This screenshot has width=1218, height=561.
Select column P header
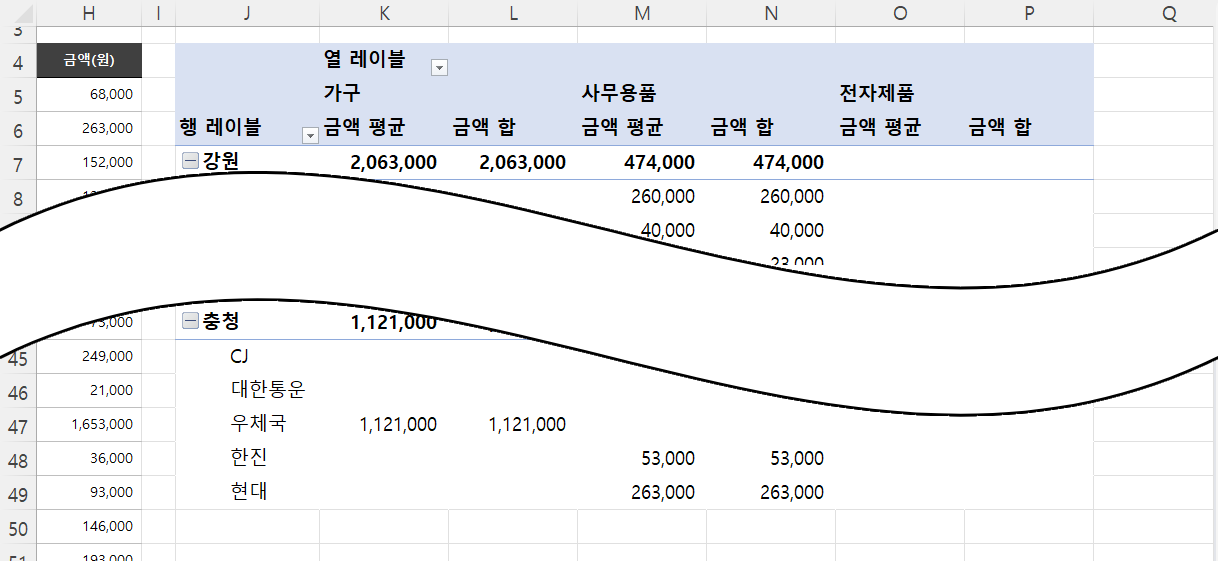coord(1029,12)
